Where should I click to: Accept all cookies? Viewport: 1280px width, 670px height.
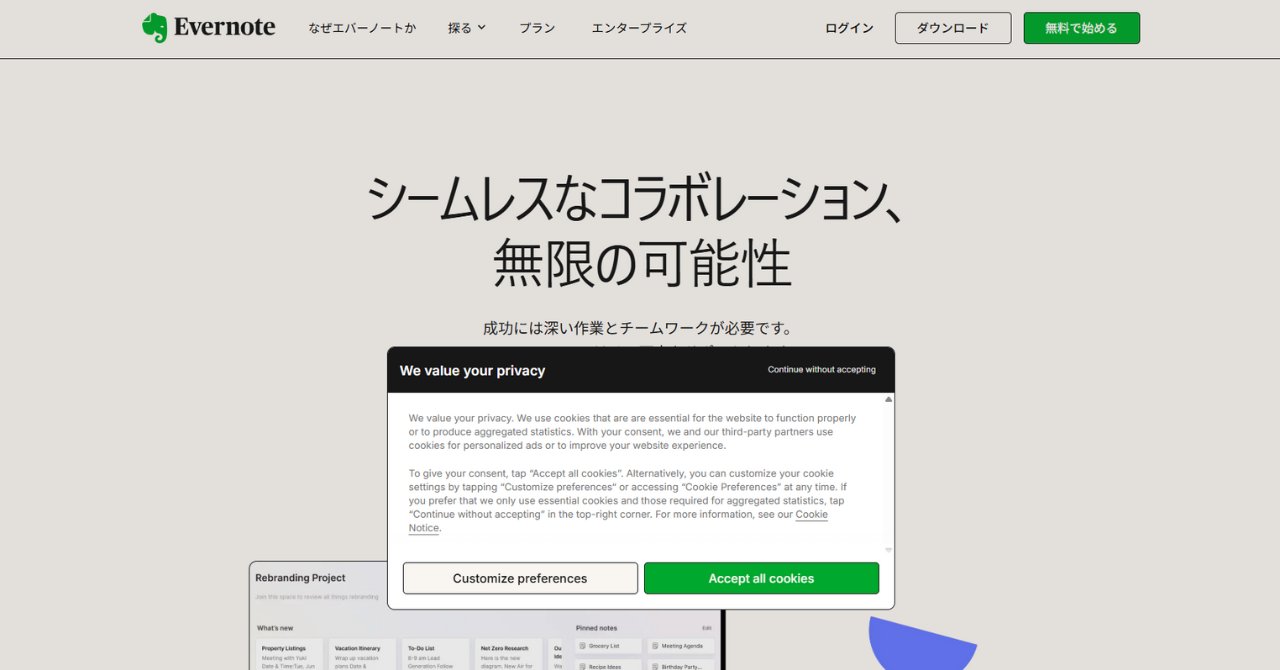coord(761,578)
